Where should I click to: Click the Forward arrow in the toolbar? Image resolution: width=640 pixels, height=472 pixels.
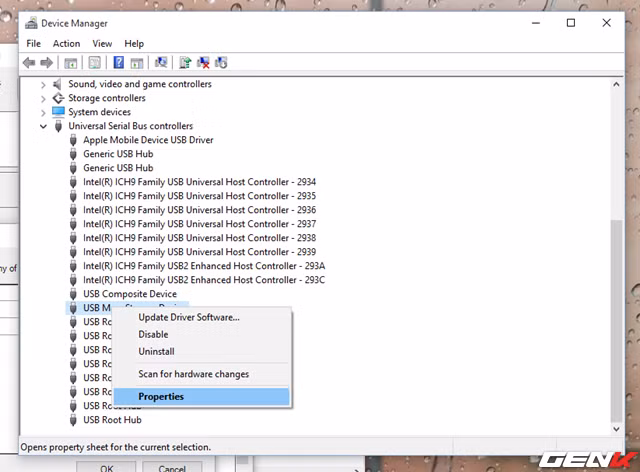click(47, 63)
